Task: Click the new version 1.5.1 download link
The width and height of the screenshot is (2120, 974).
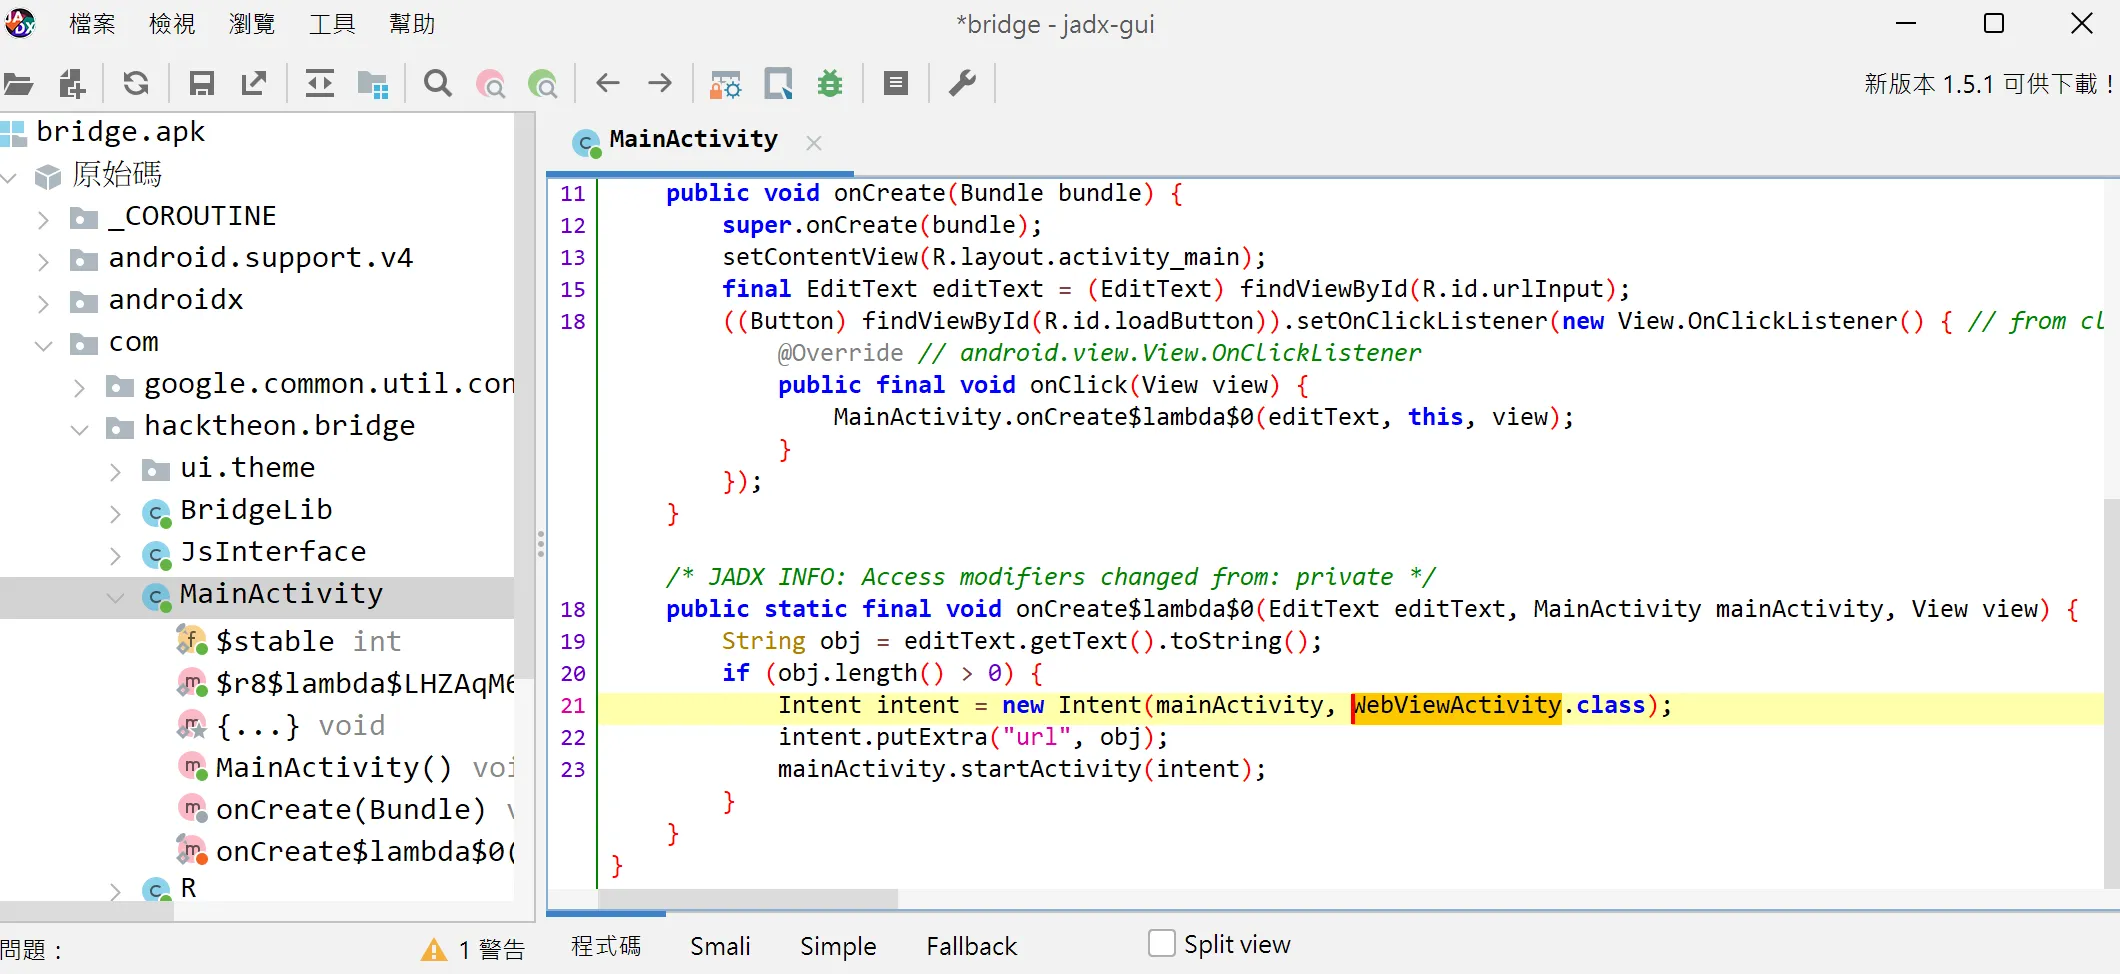Action: pyautogui.click(x=1989, y=84)
